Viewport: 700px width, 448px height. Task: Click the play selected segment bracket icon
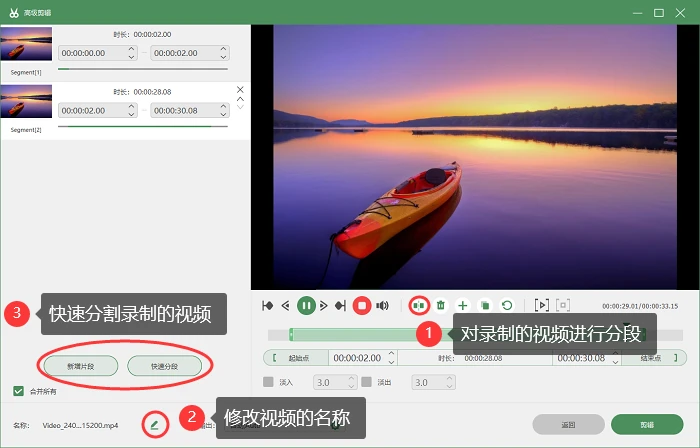point(542,306)
